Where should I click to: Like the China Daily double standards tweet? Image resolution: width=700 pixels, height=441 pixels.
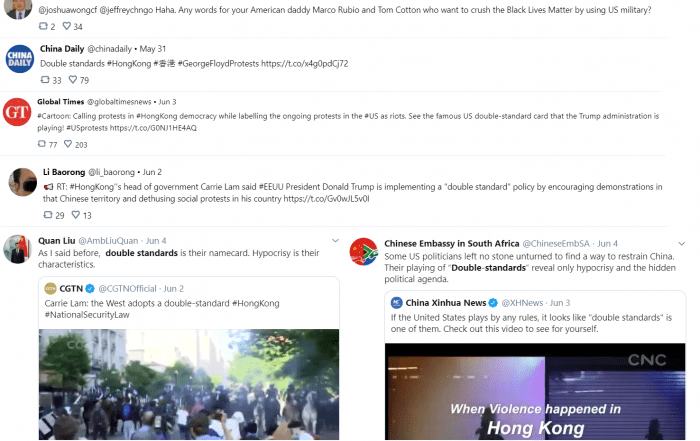coord(73,79)
